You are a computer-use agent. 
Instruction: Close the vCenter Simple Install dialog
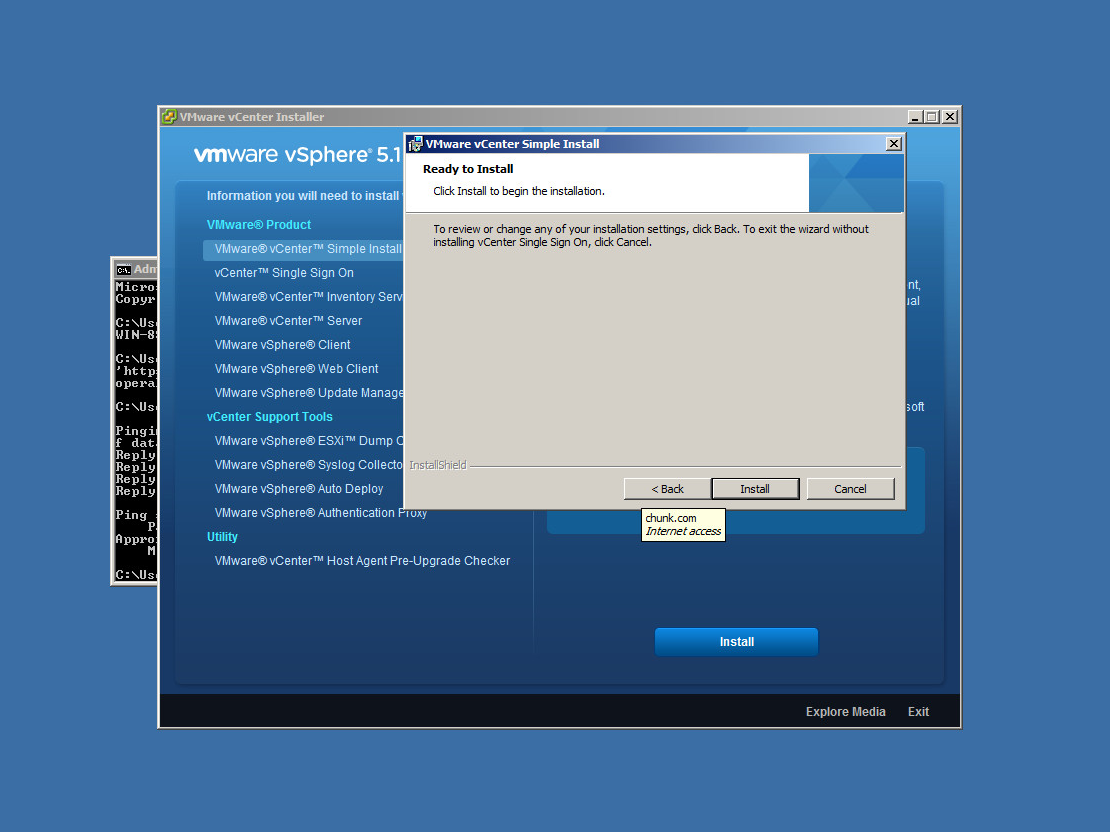[x=893, y=144]
